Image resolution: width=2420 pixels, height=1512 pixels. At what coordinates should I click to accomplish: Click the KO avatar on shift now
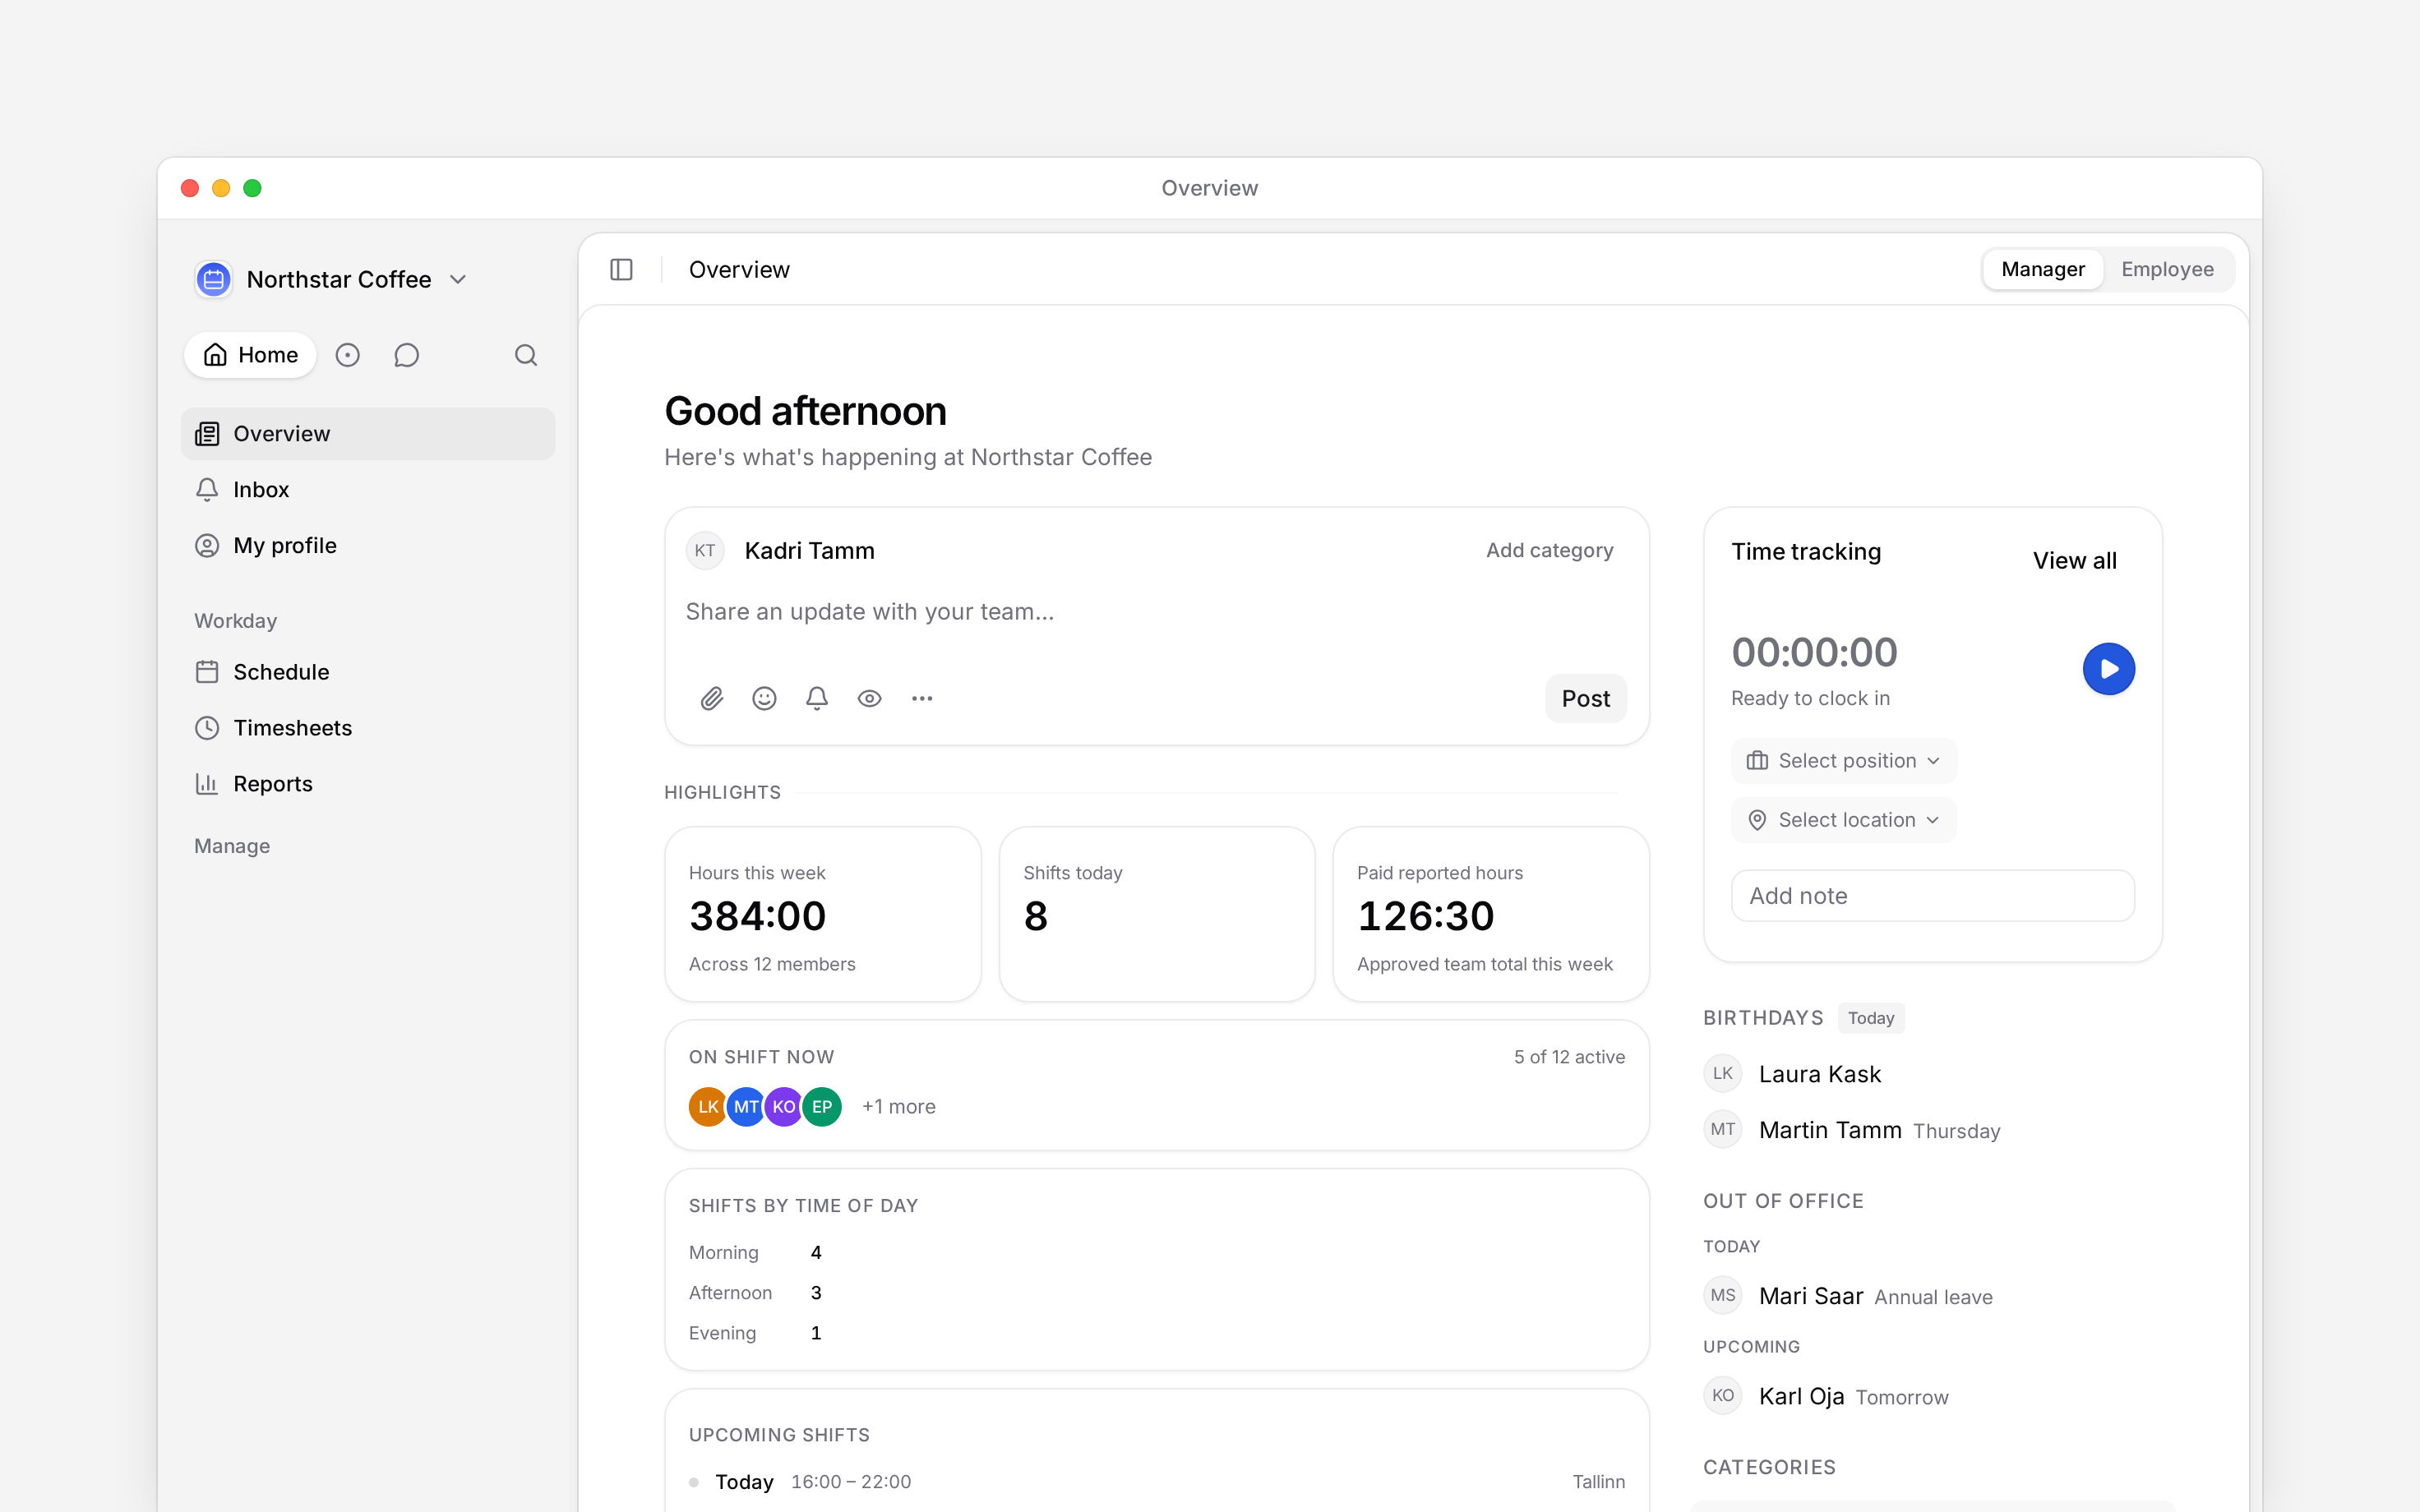pos(784,1107)
